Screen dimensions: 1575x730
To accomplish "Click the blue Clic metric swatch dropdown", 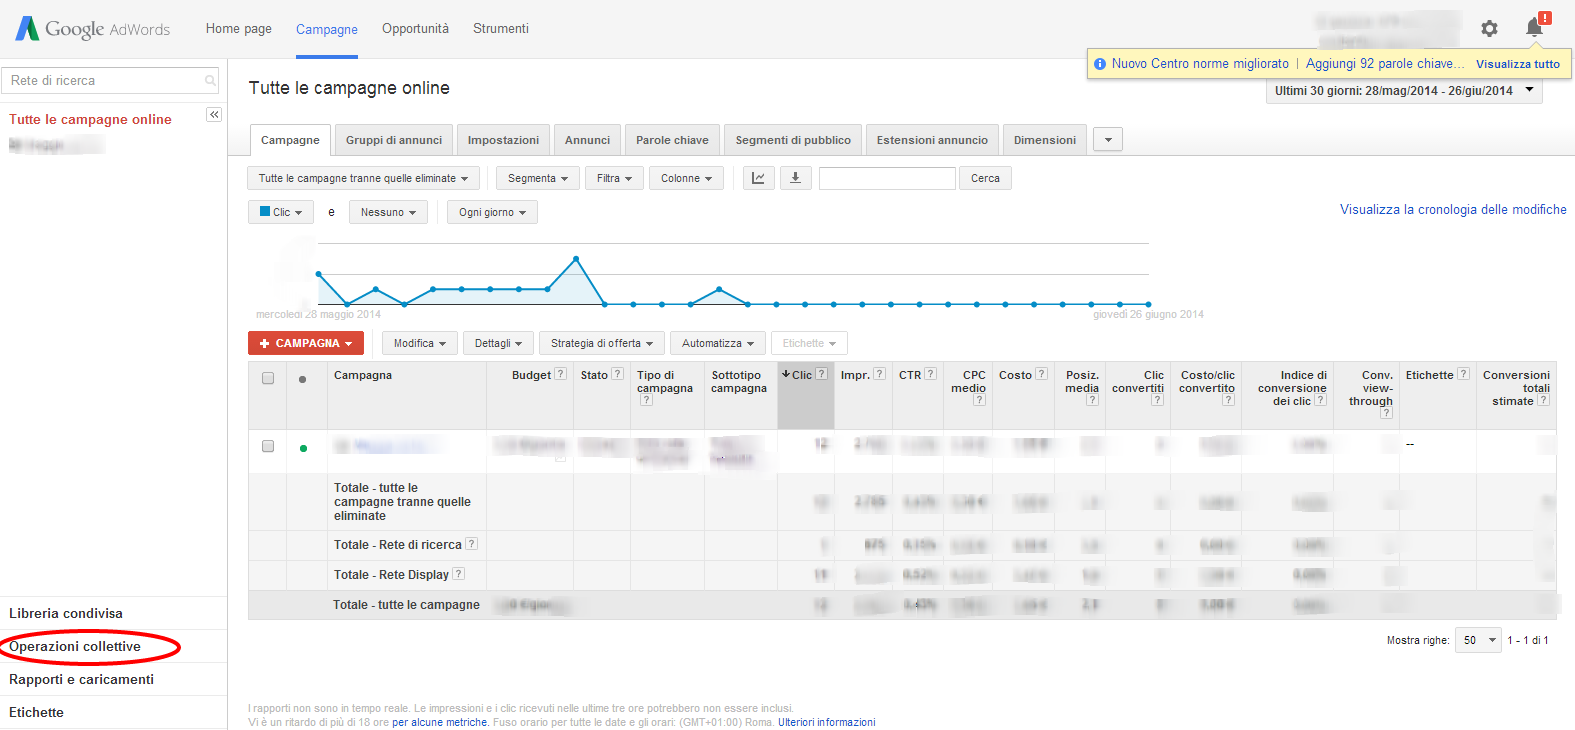I will [x=280, y=212].
